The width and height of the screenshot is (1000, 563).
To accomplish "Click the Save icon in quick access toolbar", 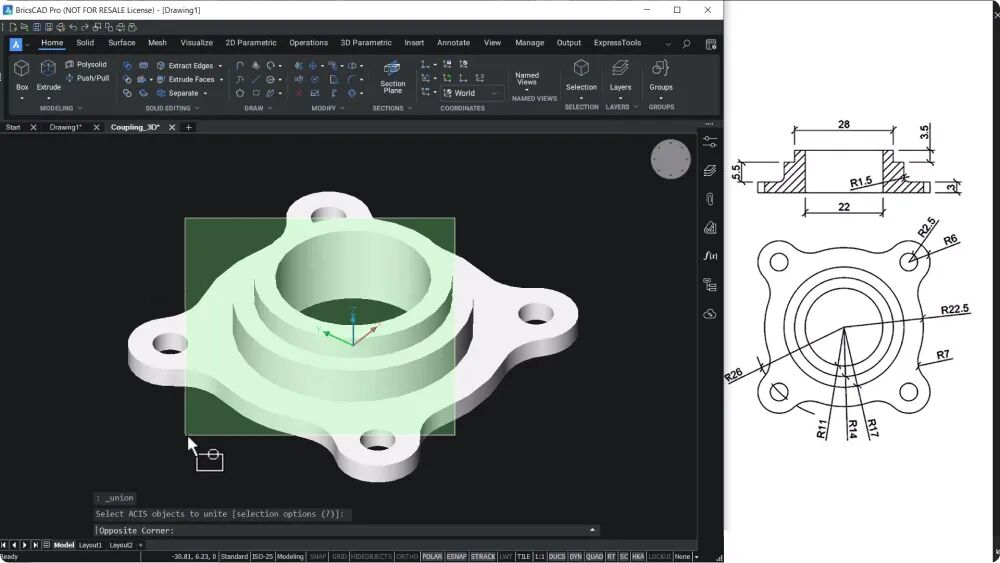I will coord(37,27).
